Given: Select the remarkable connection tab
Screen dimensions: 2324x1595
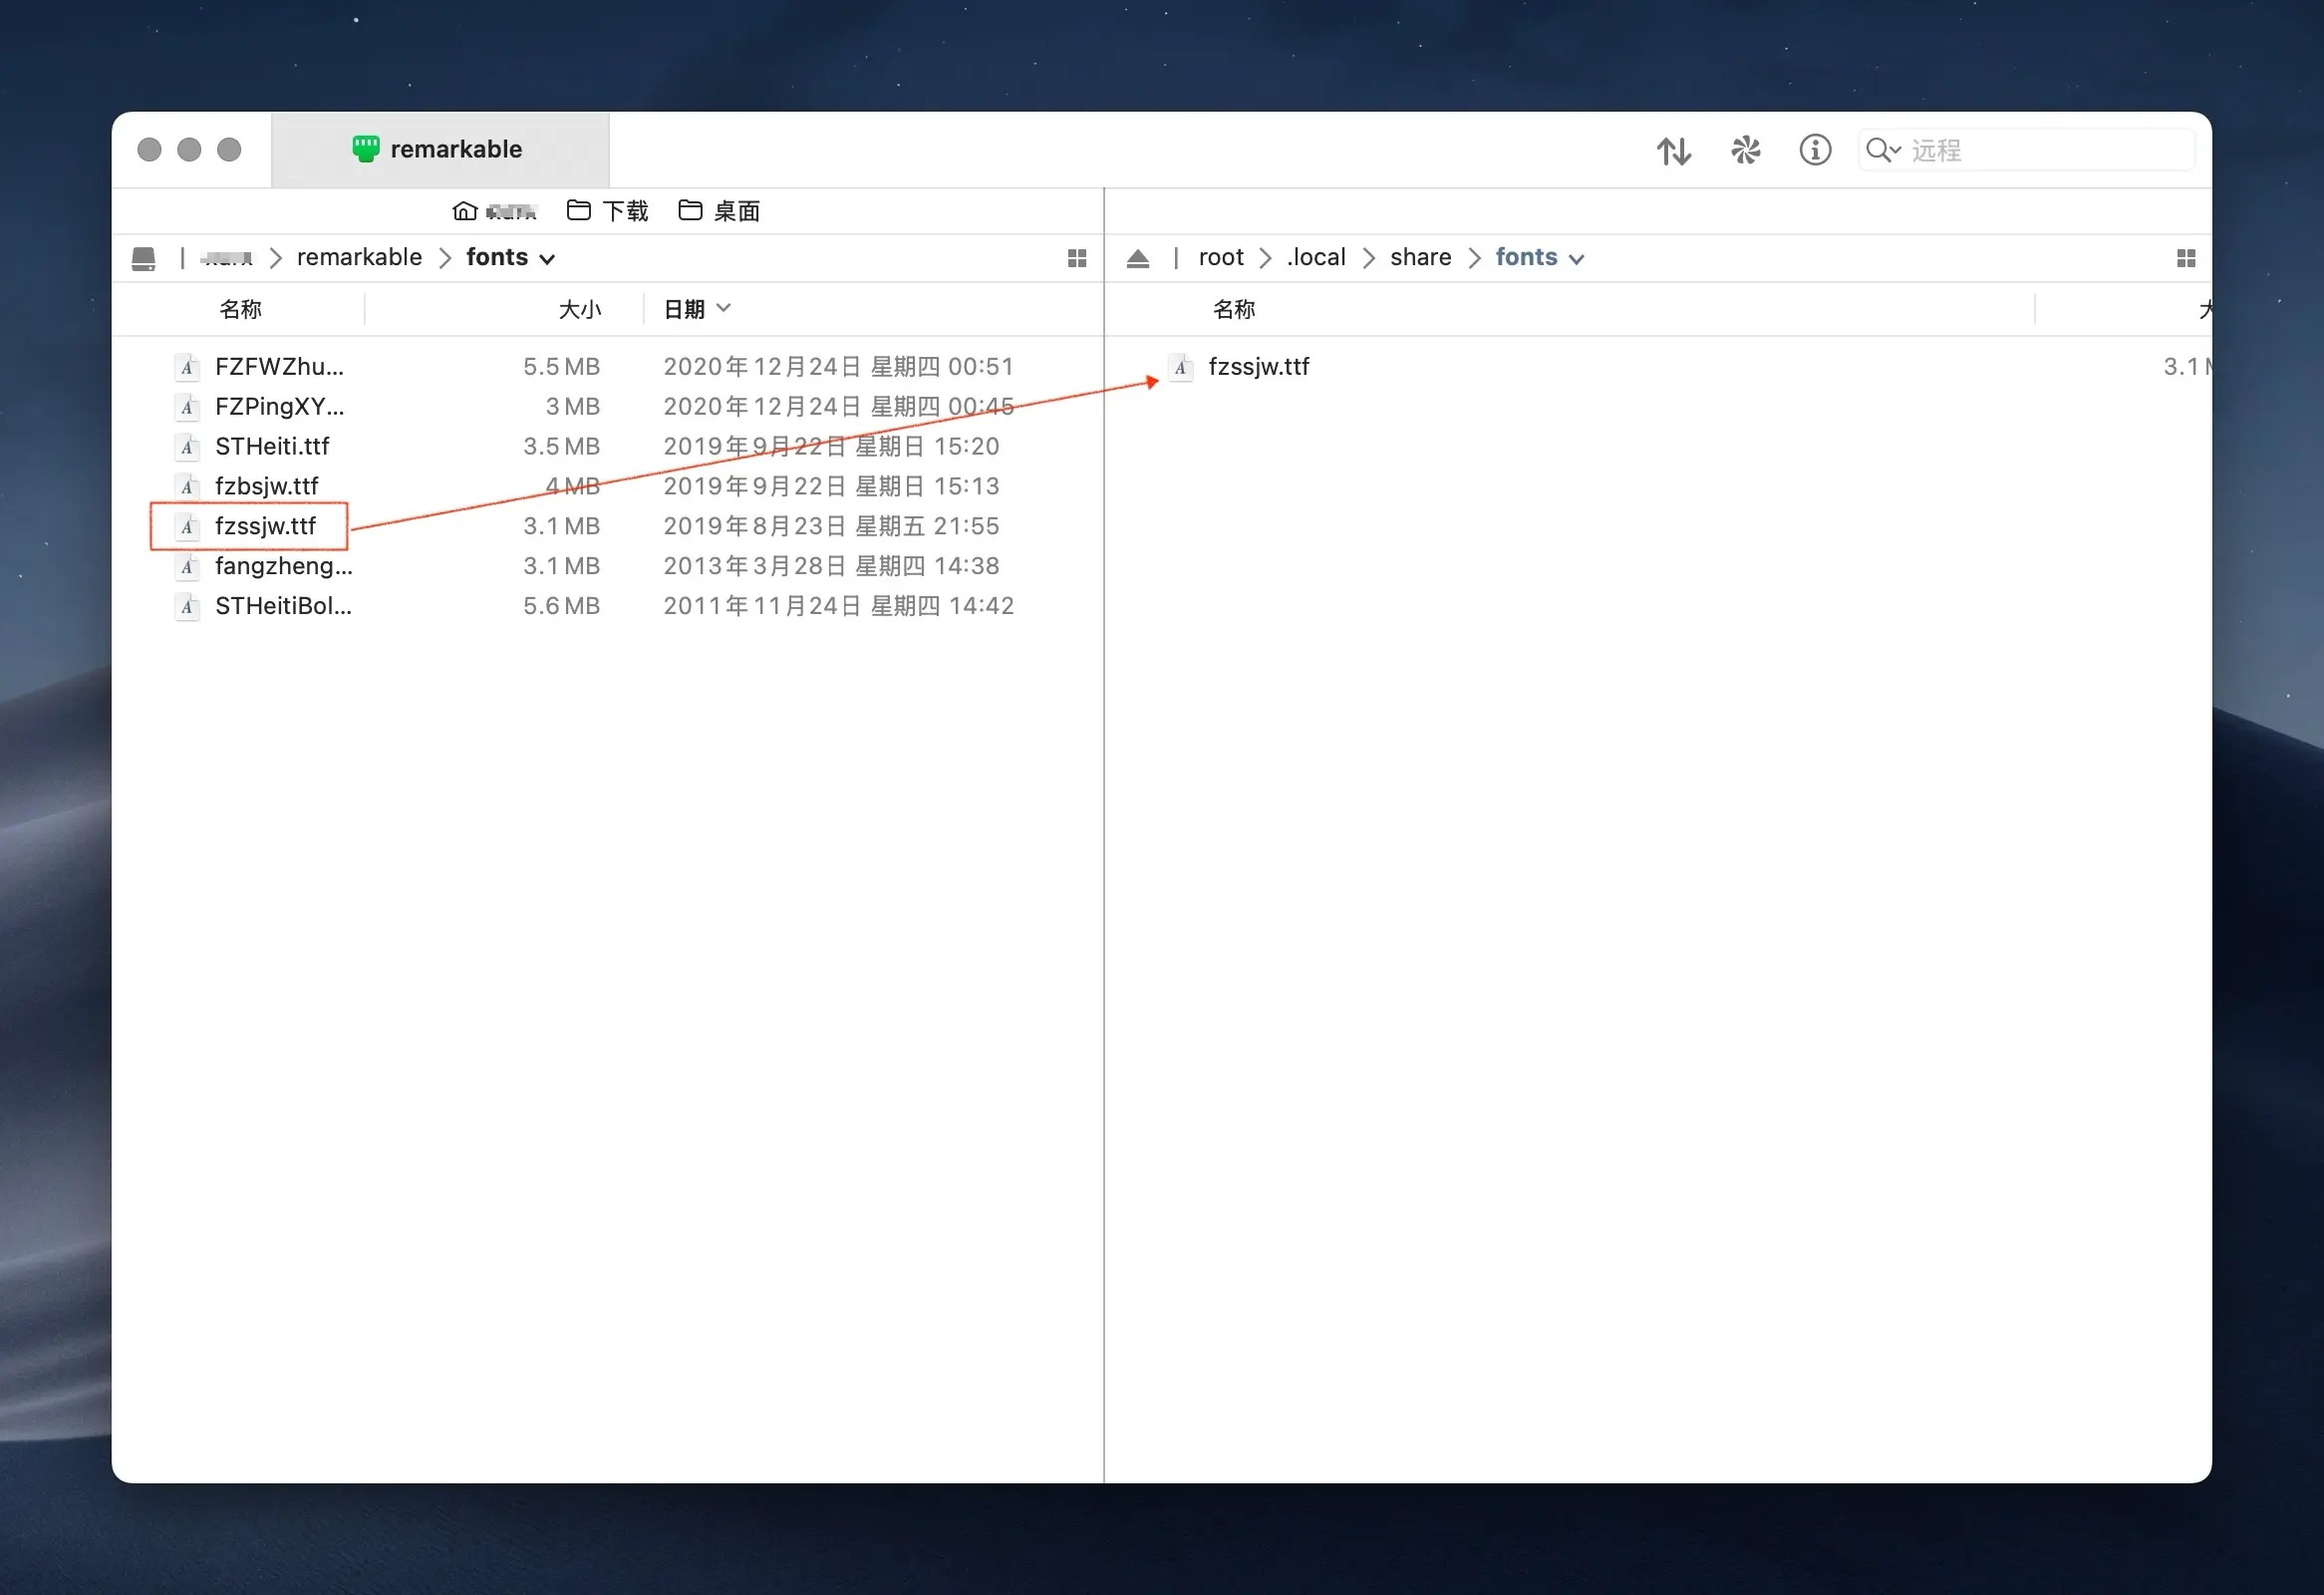Looking at the screenshot, I should (440, 149).
